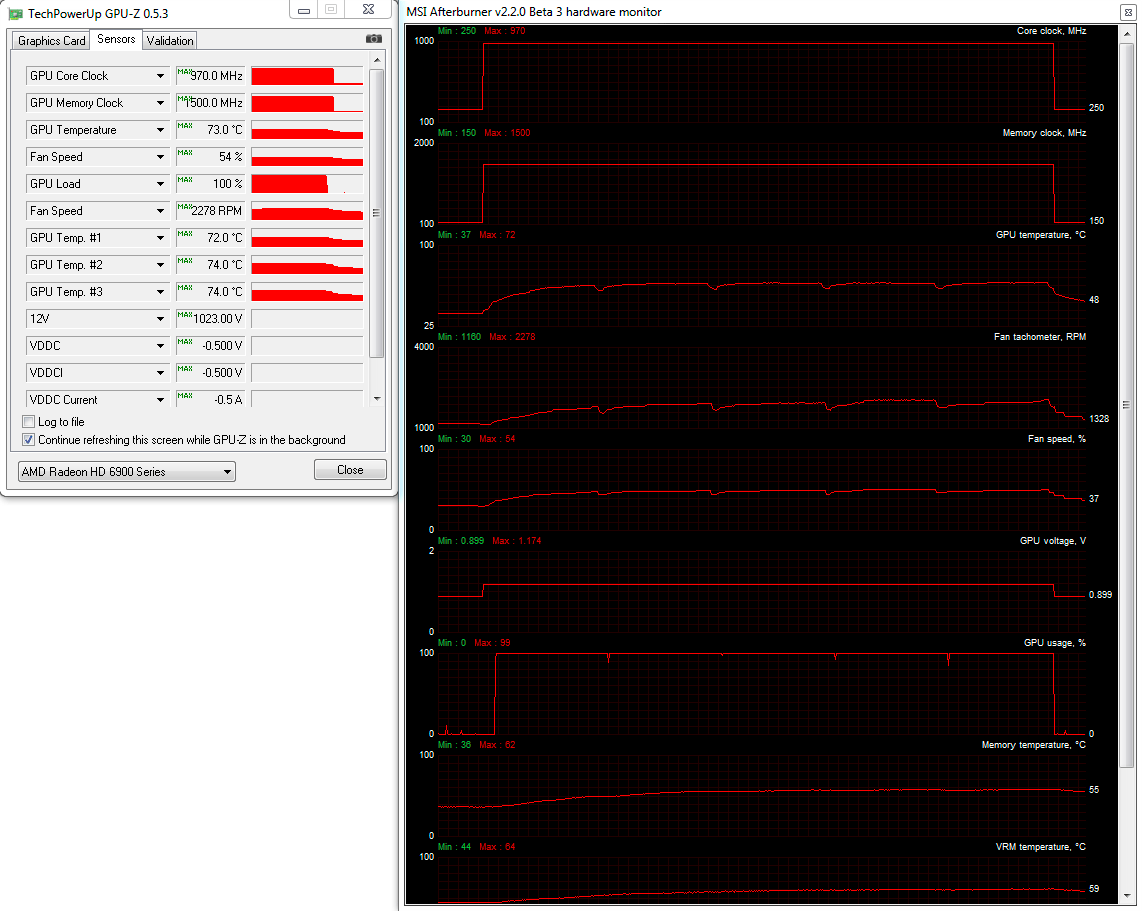The image size is (1142, 911).
Task: Open the GPU Core Clock sensor dropdown
Action: coord(160,76)
